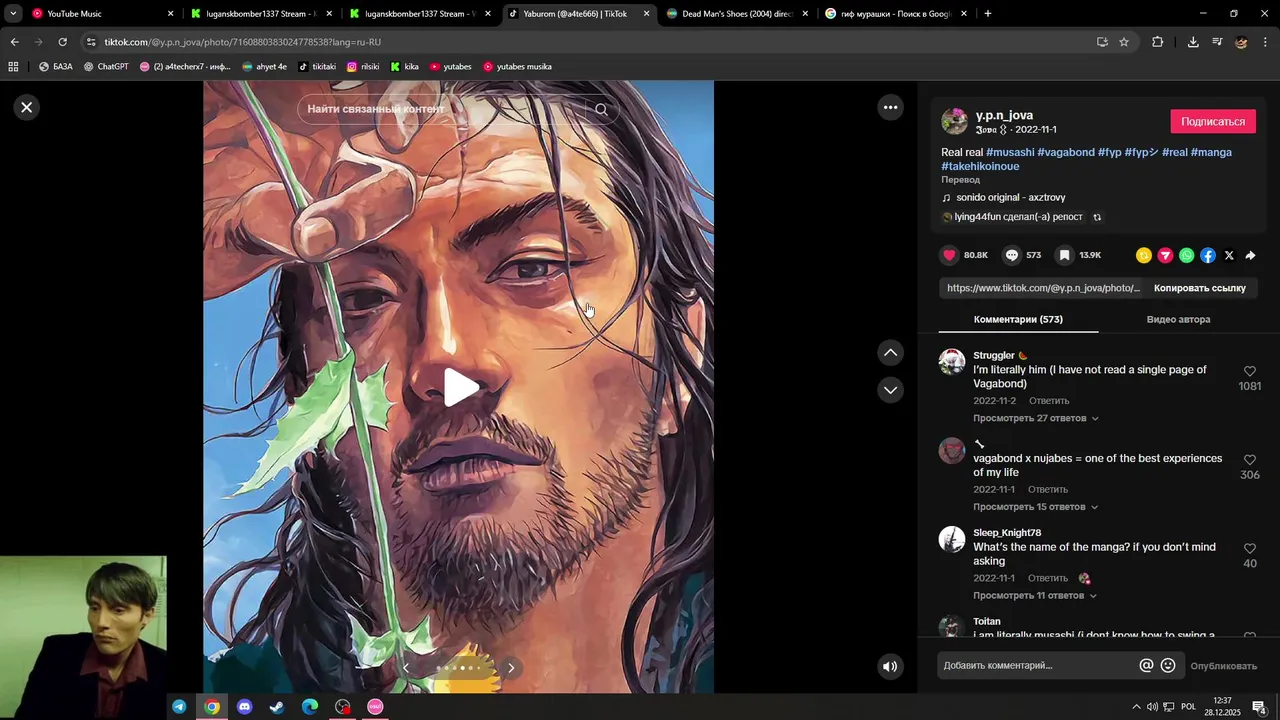Open the #vagabond hashtag
The width and height of the screenshot is (1280, 720).
1066,152
